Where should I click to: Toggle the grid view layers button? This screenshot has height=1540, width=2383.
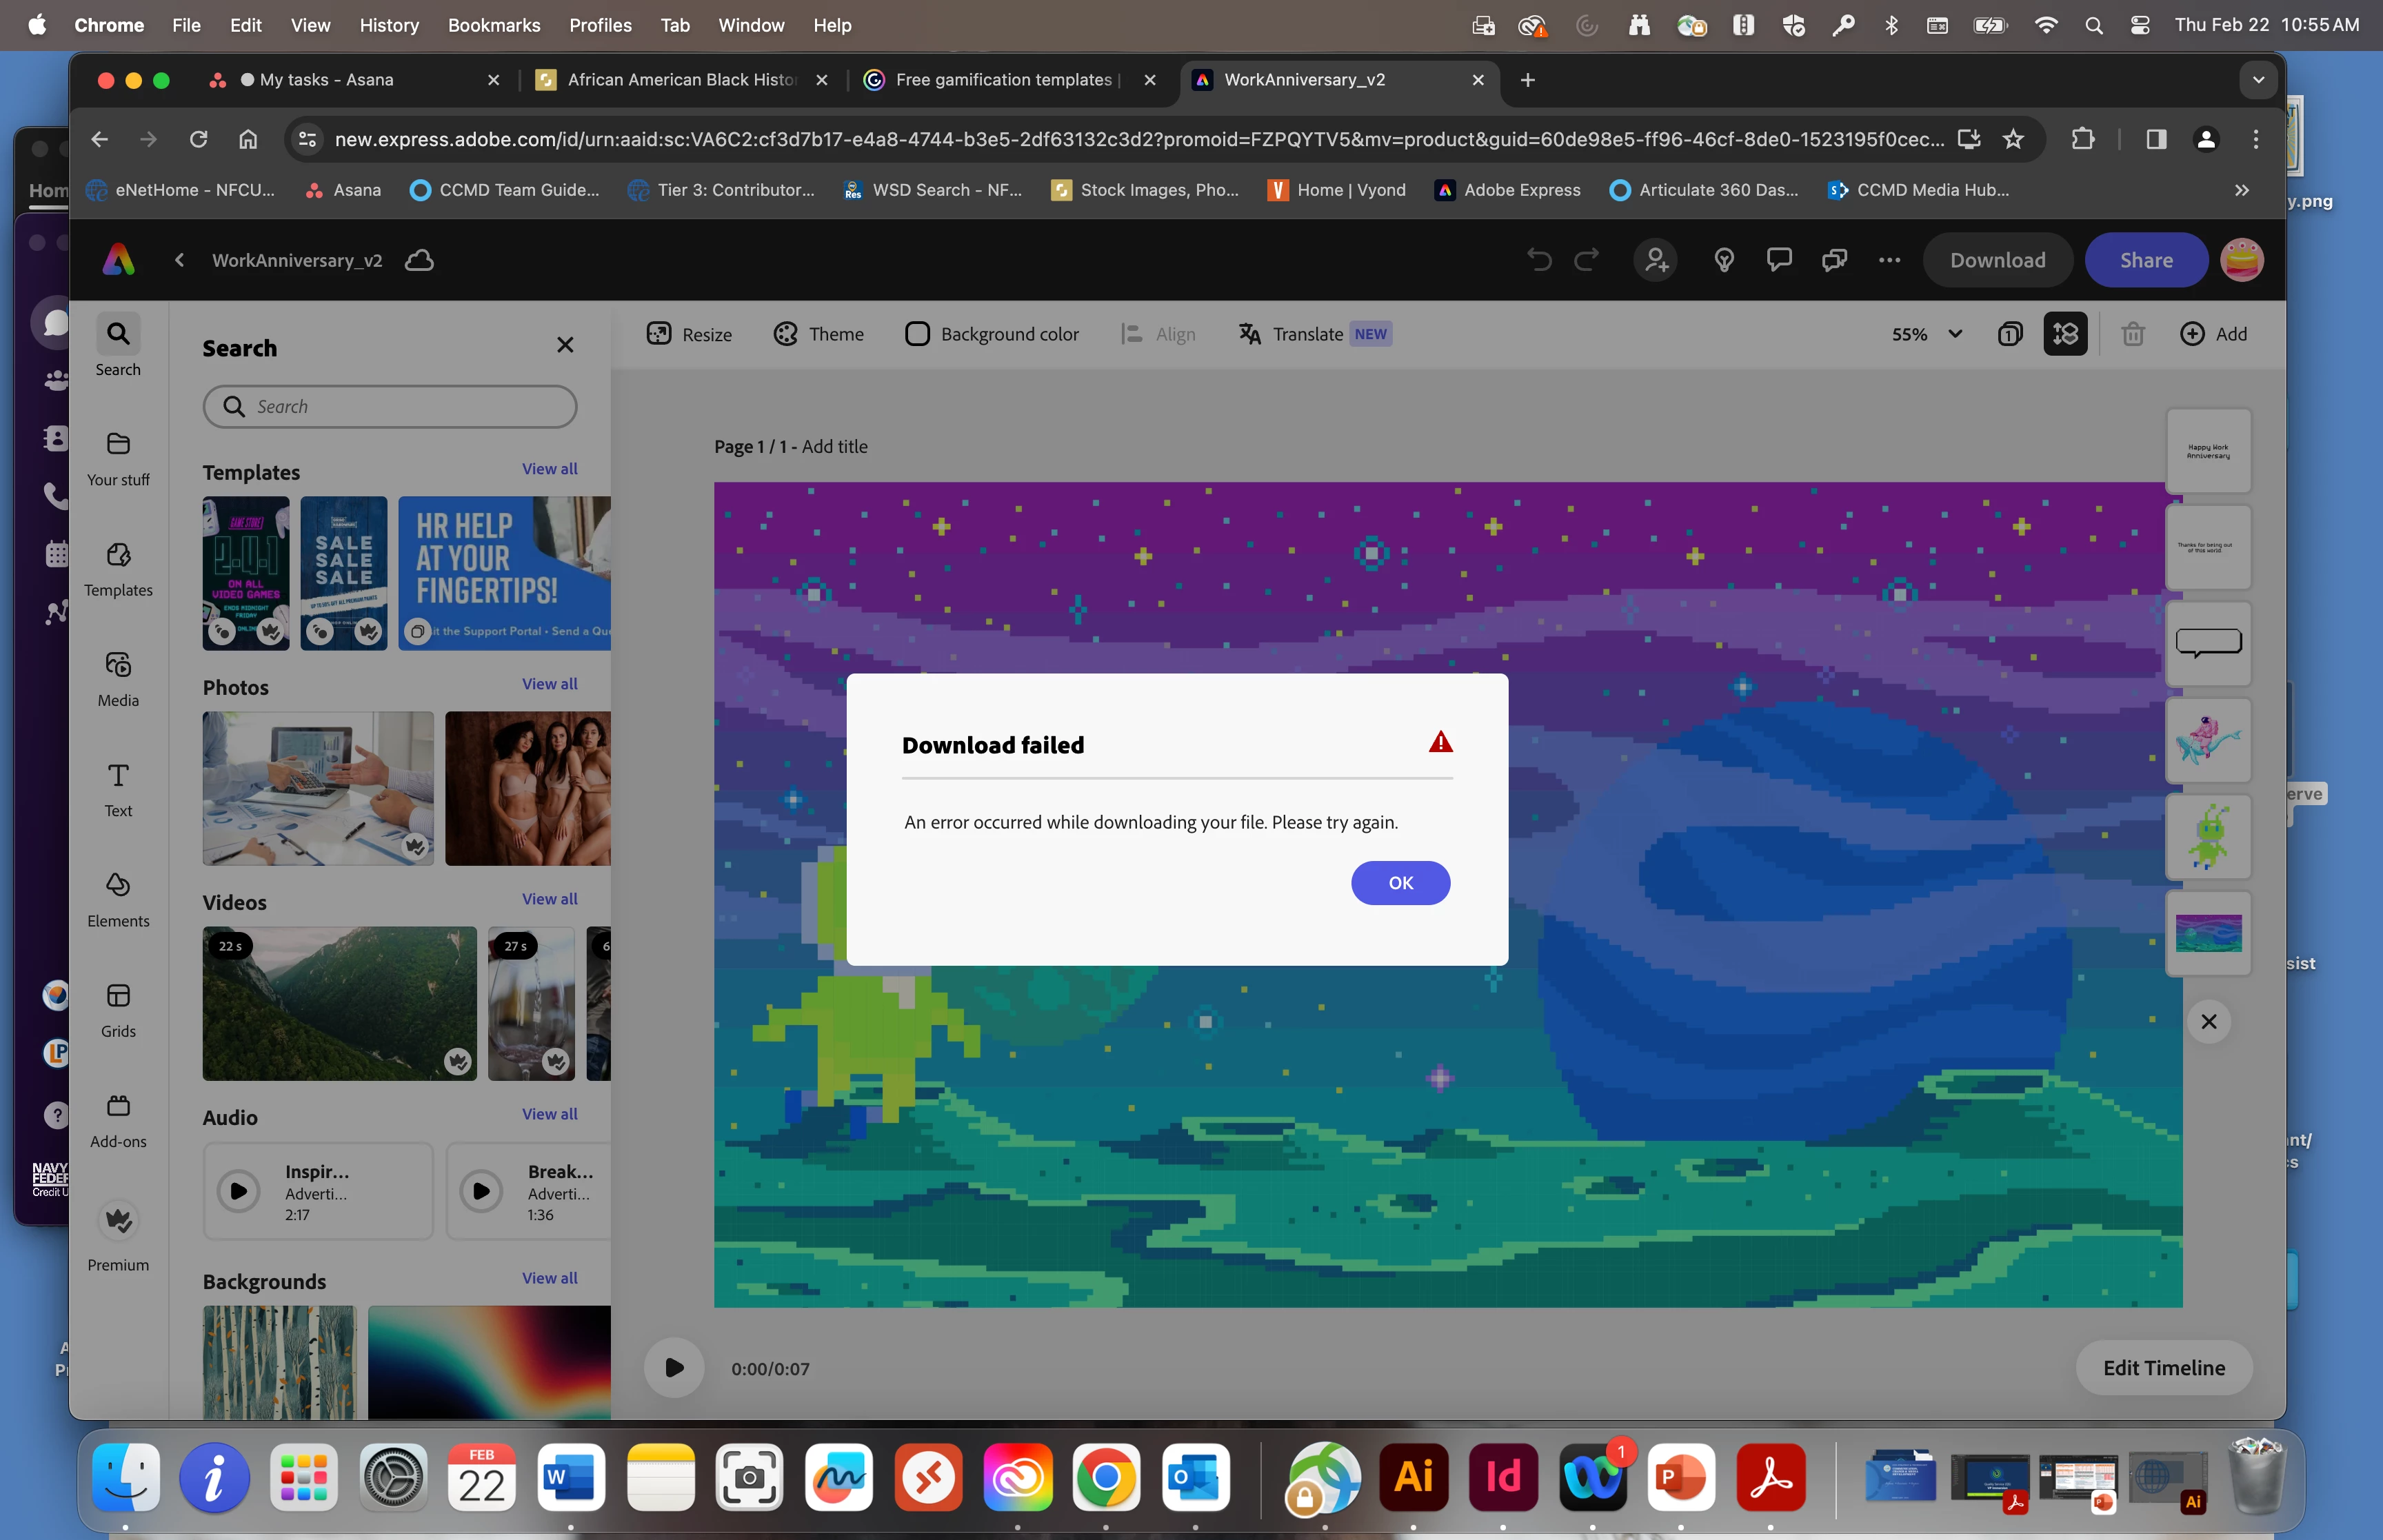pos(2065,334)
